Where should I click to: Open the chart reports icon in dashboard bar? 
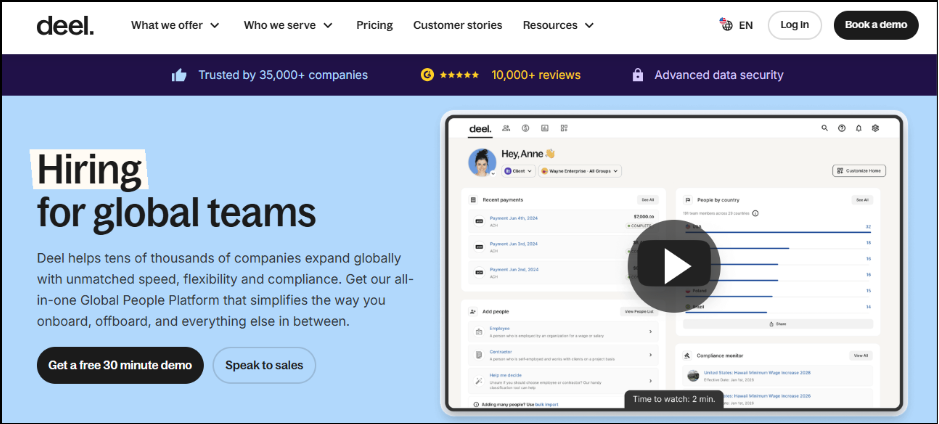pos(544,128)
